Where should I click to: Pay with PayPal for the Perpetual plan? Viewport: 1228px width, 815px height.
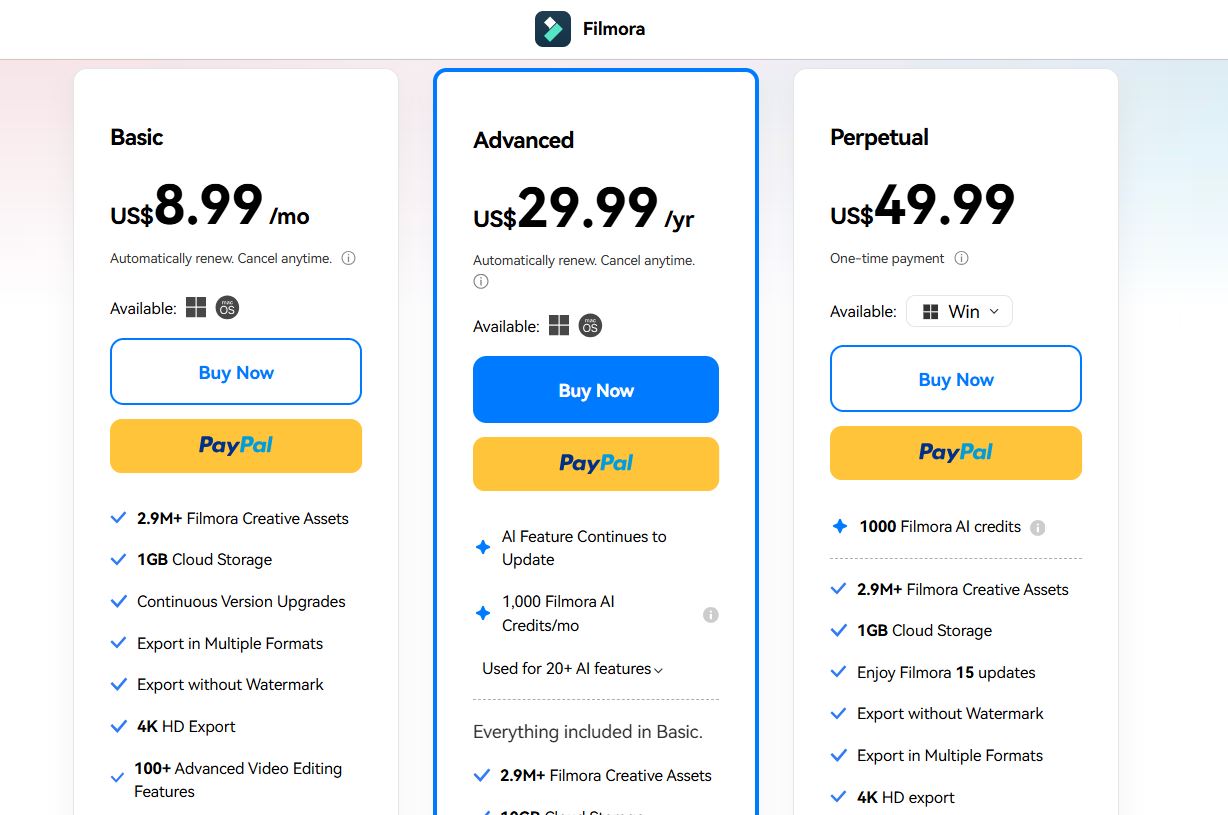[x=955, y=452]
